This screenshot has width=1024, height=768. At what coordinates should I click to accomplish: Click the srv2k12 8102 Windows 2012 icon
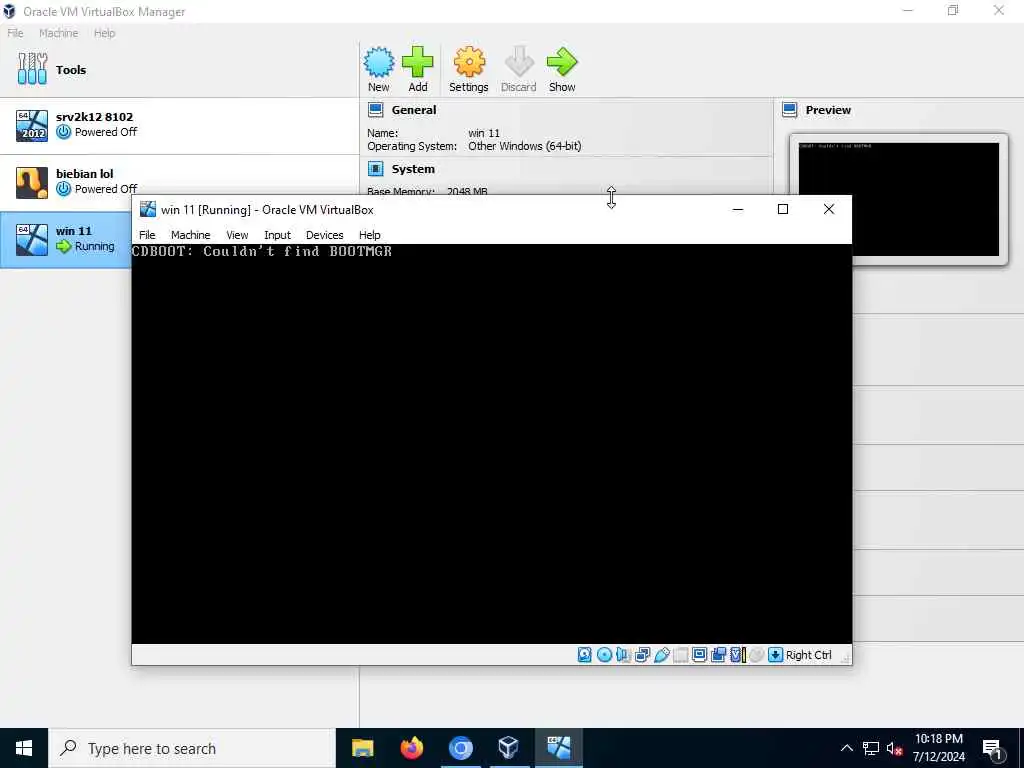pyautogui.click(x=32, y=125)
